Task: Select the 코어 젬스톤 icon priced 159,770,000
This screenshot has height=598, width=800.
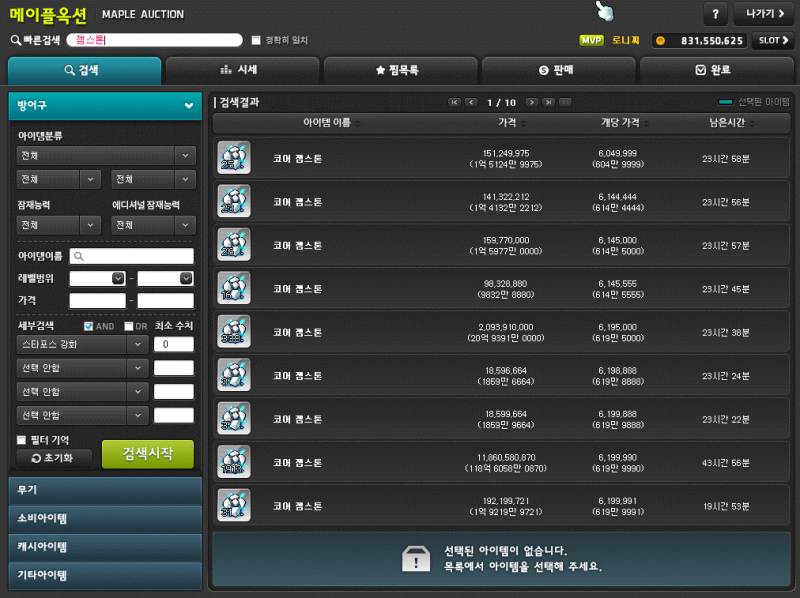Action: 234,244
